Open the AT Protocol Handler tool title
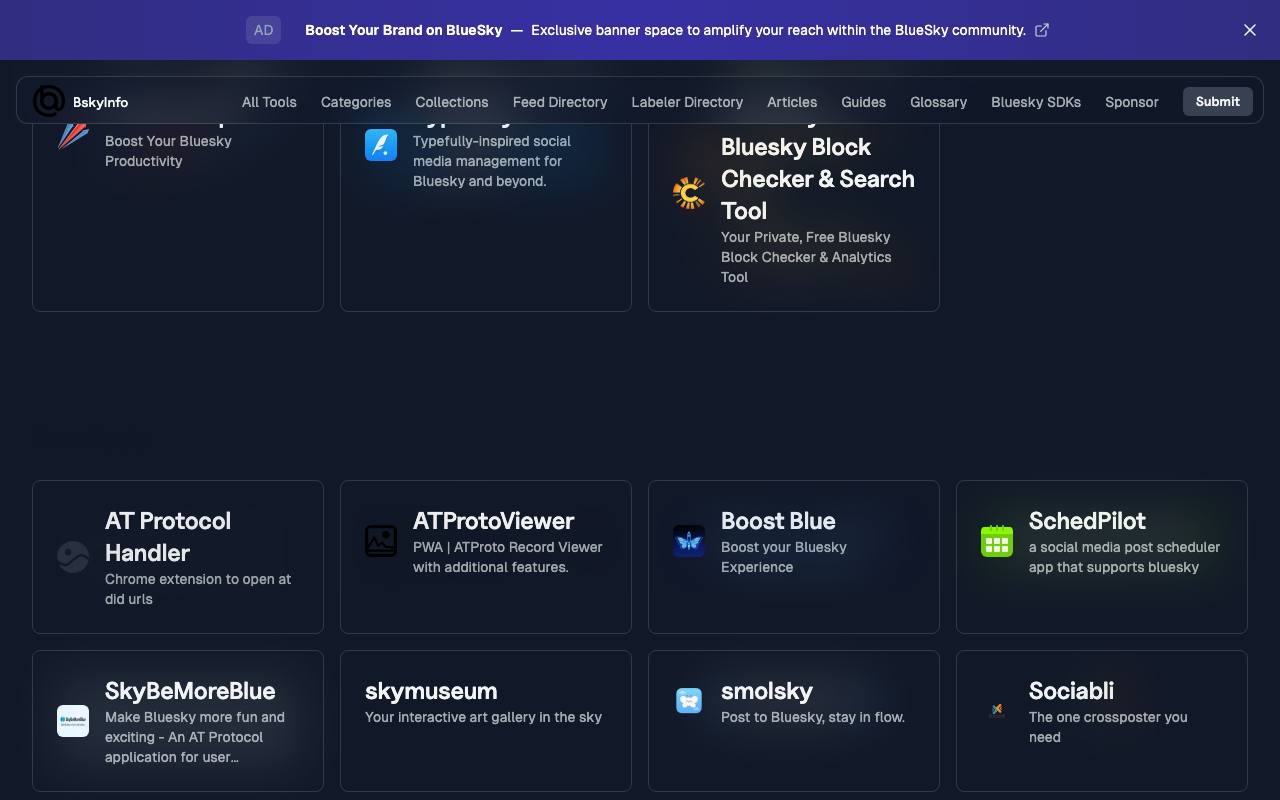This screenshot has width=1280, height=800. point(168,537)
